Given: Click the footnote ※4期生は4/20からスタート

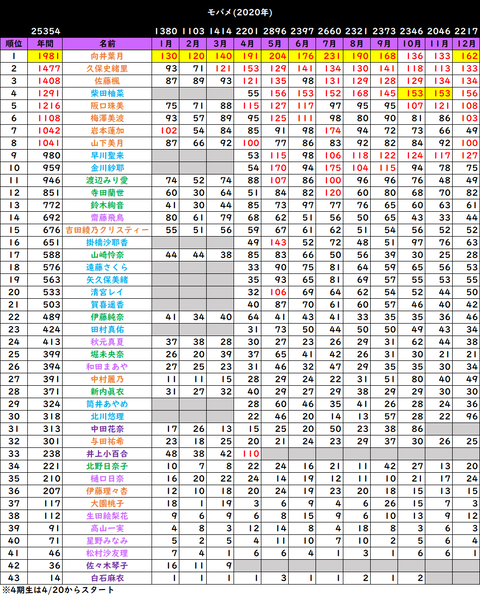Looking at the screenshot, I should [x=58, y=590].
